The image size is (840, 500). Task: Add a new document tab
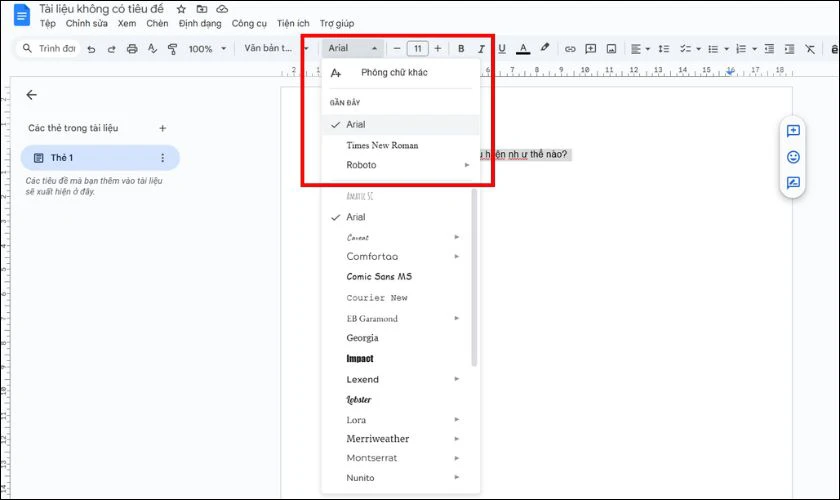point(163,128)
